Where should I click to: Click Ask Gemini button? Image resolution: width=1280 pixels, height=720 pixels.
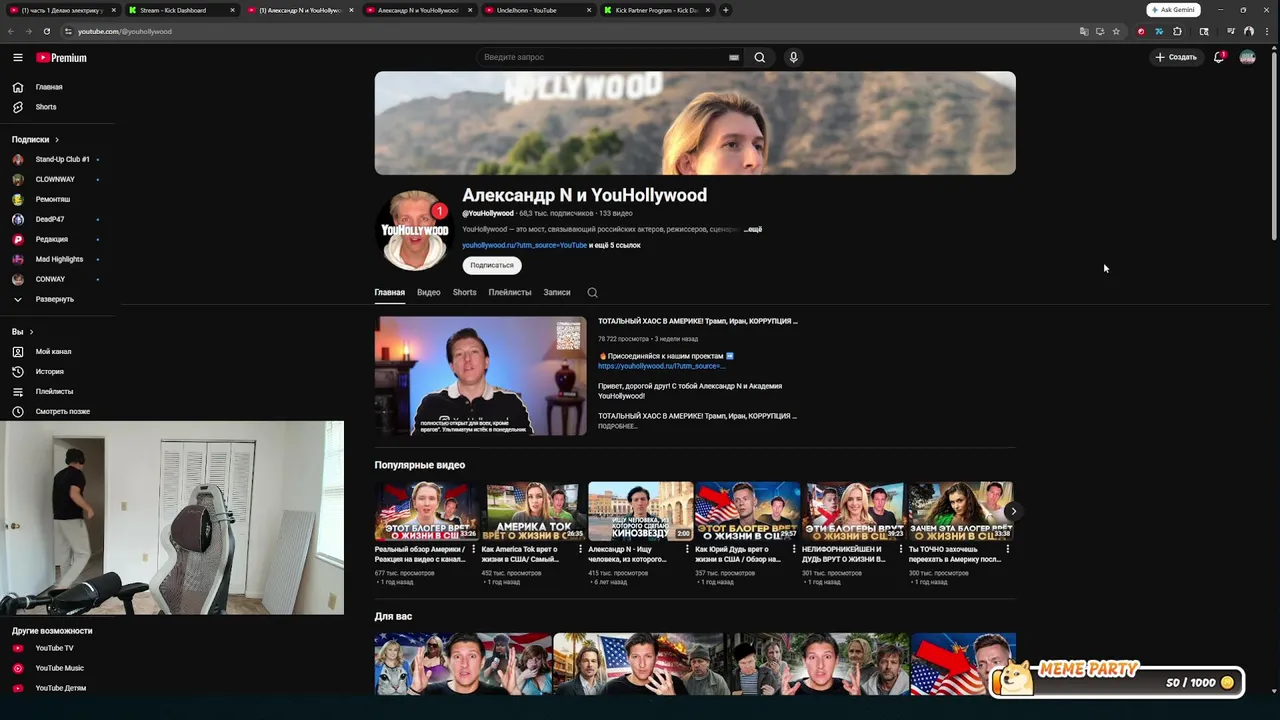pyautogui.click(x=1173, y=10)
